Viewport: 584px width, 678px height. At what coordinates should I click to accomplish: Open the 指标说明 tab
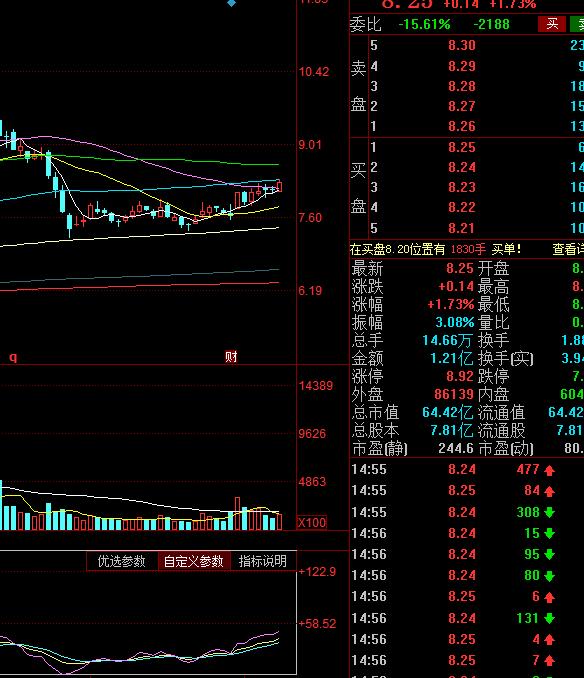coord(263,561)
